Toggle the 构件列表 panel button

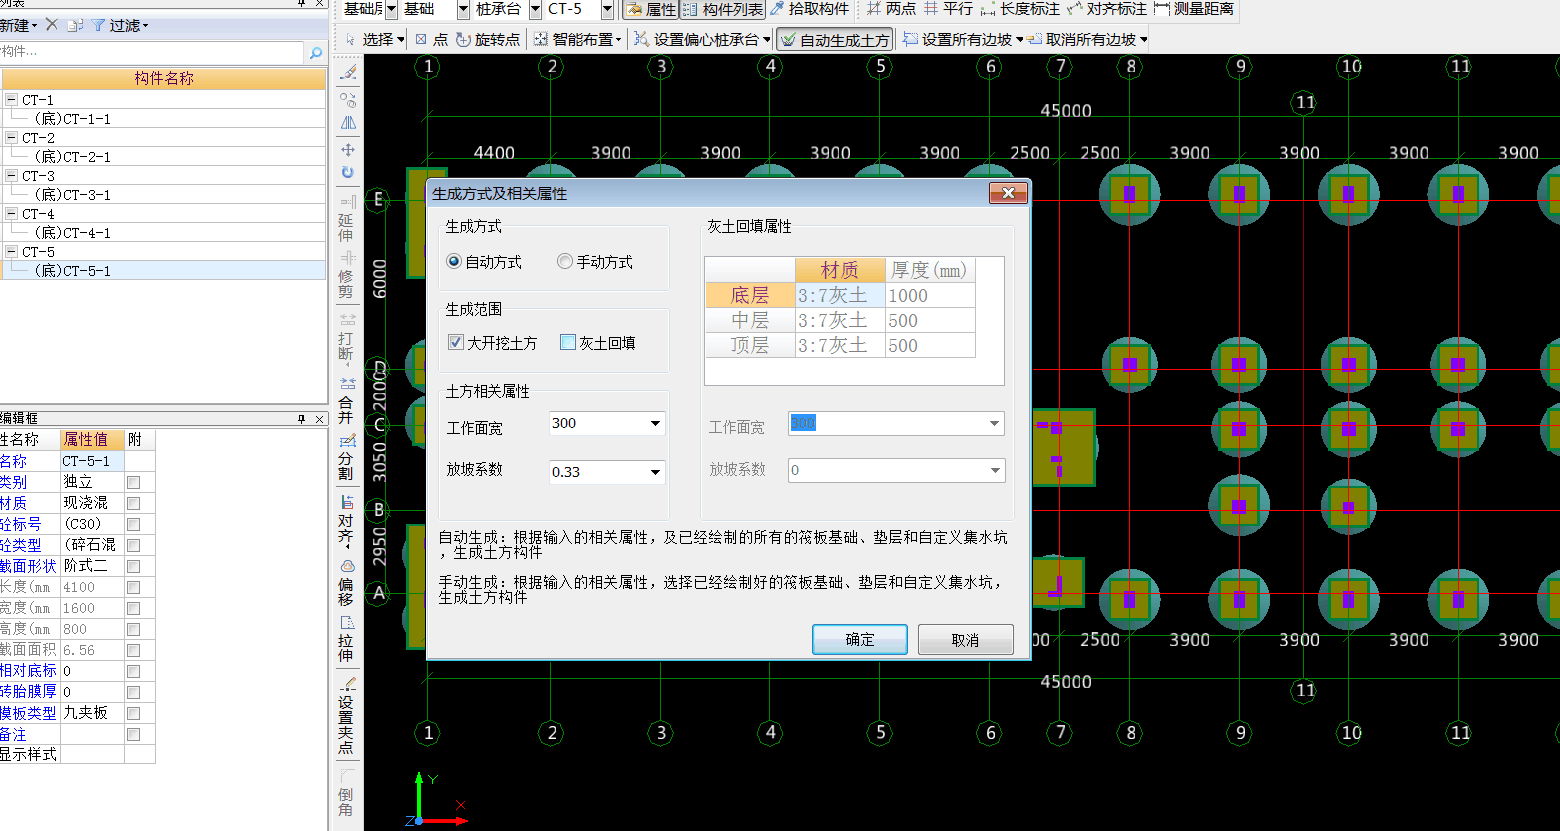[723, 9]
